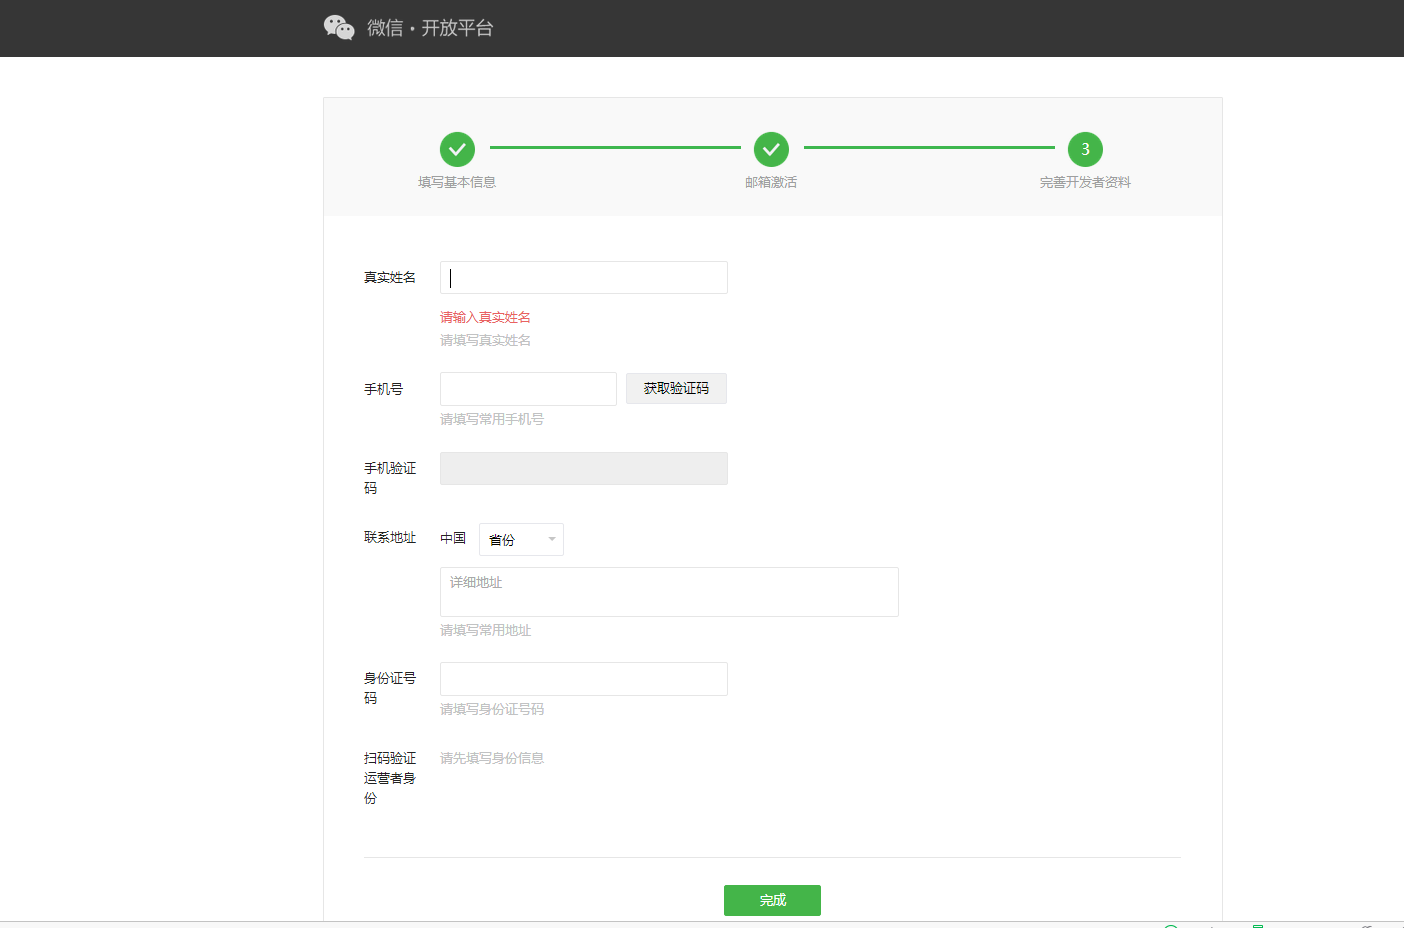The width and height of the screenshot is (1404, 928).
Task: Expand the 省份 province dropdown
Action: pos(521,540)
